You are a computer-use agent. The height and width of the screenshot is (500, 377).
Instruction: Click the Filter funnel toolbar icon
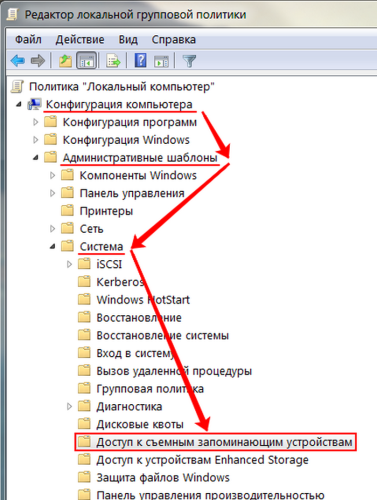click(189, 61)
